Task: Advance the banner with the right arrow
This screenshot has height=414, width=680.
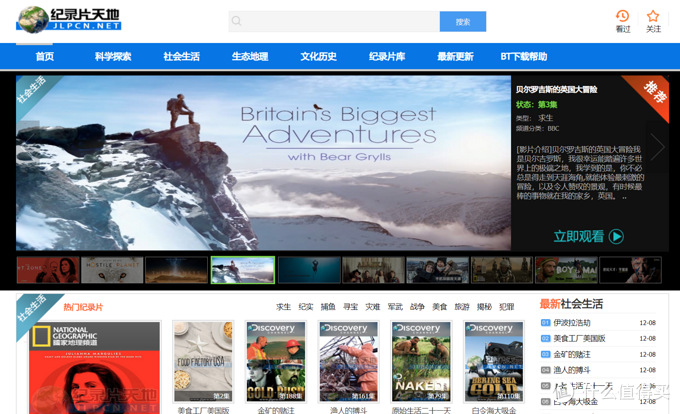Action: click(x=657, y=147)
